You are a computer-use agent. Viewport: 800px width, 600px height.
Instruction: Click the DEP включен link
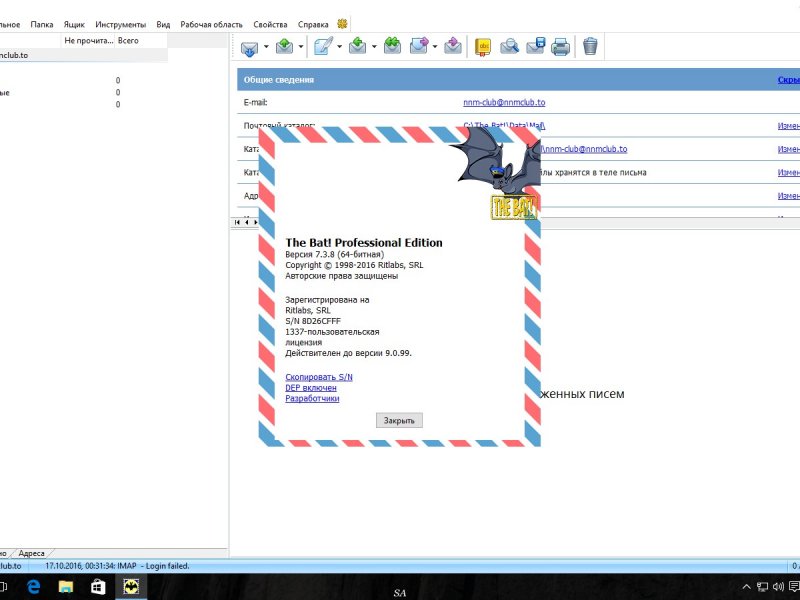[311, 388]
